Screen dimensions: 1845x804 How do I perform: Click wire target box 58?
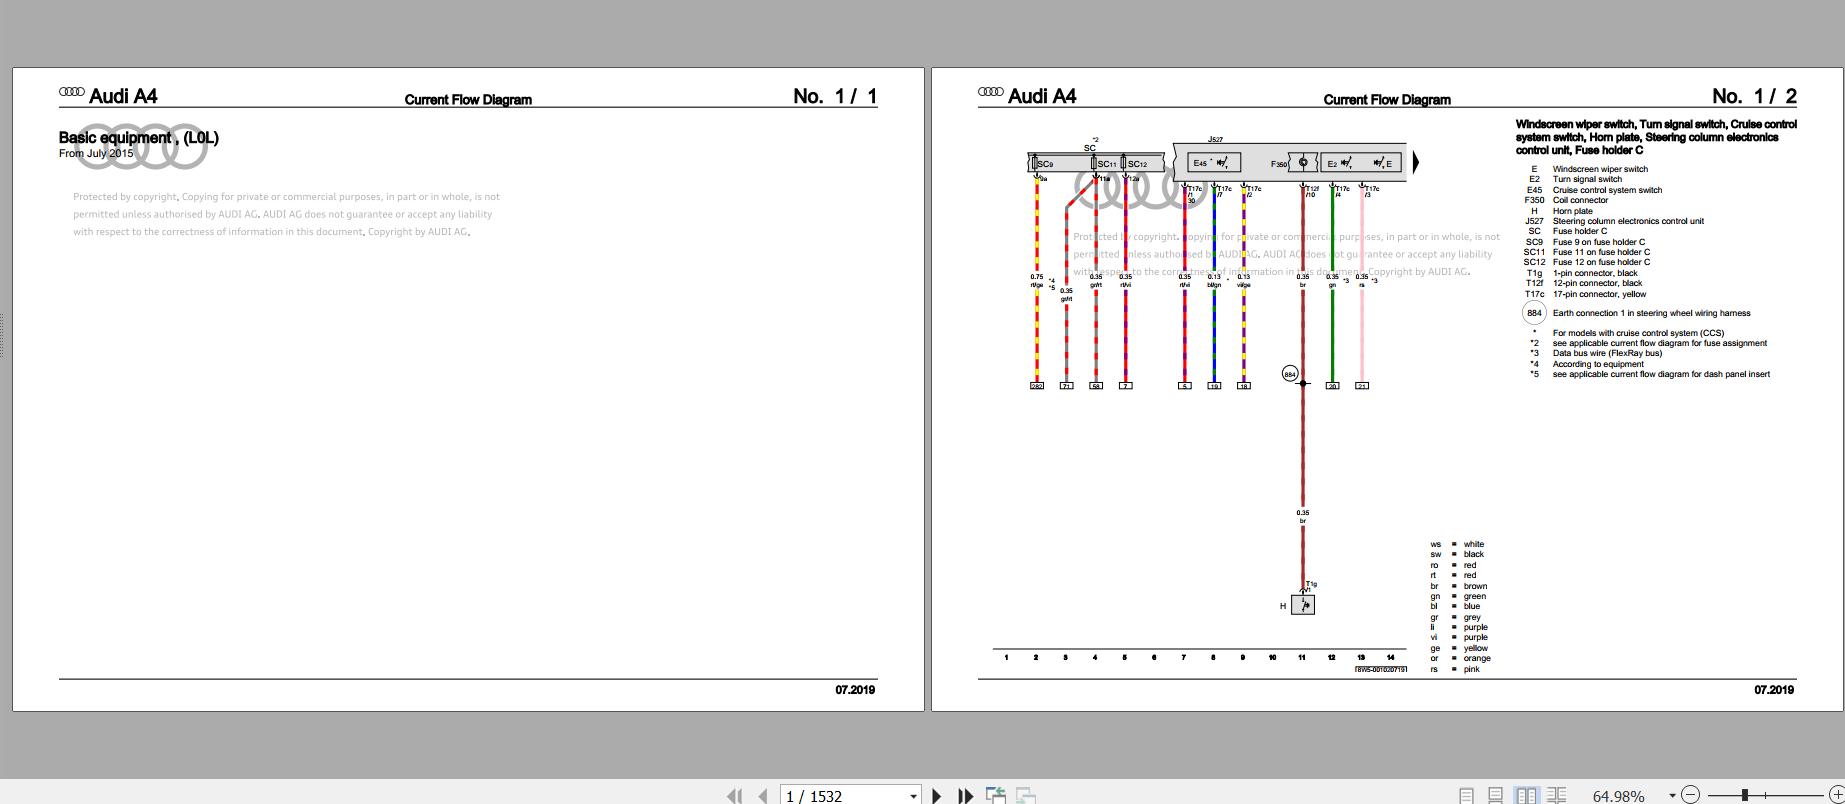[x=1096, y=386]
